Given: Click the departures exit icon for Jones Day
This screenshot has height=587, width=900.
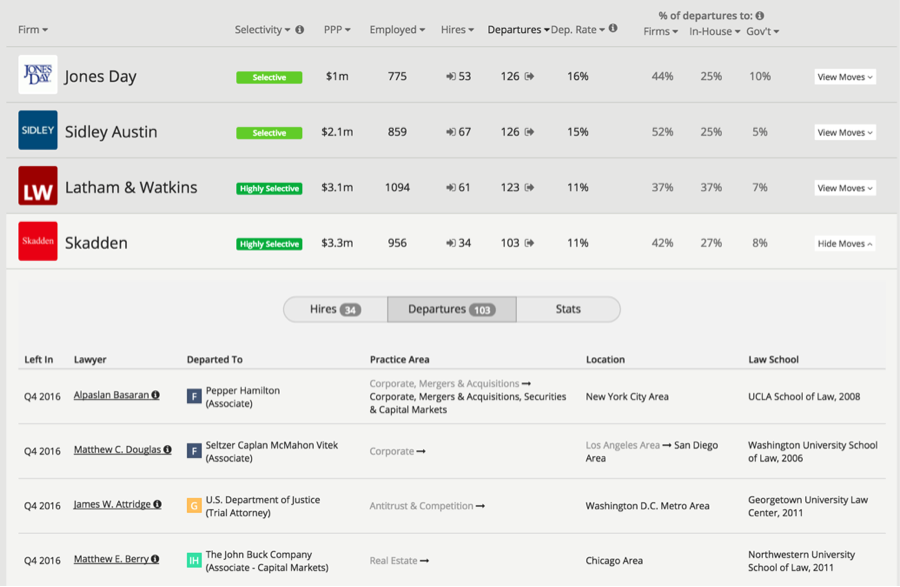Looking at the screenshot, I should 529,76.
